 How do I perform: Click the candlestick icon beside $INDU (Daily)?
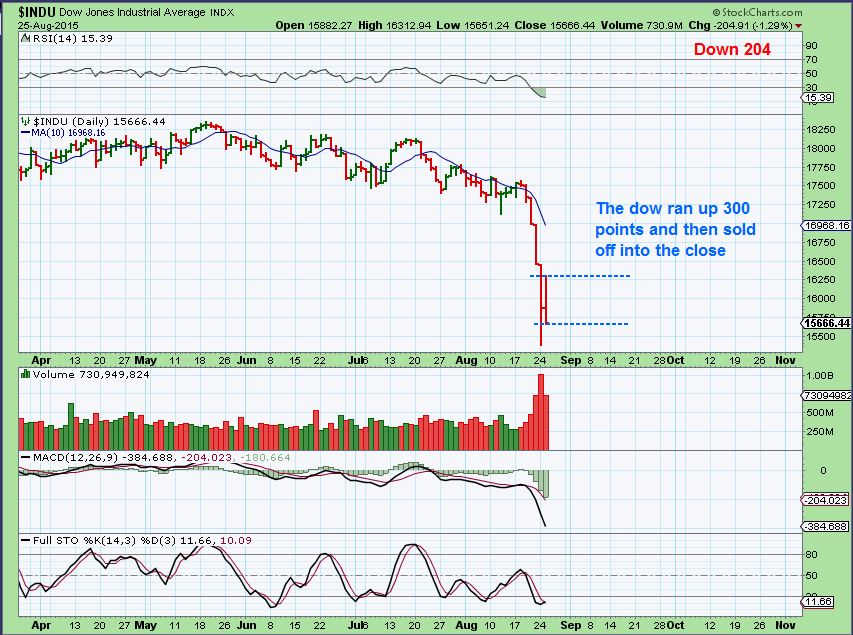(26, 121)
